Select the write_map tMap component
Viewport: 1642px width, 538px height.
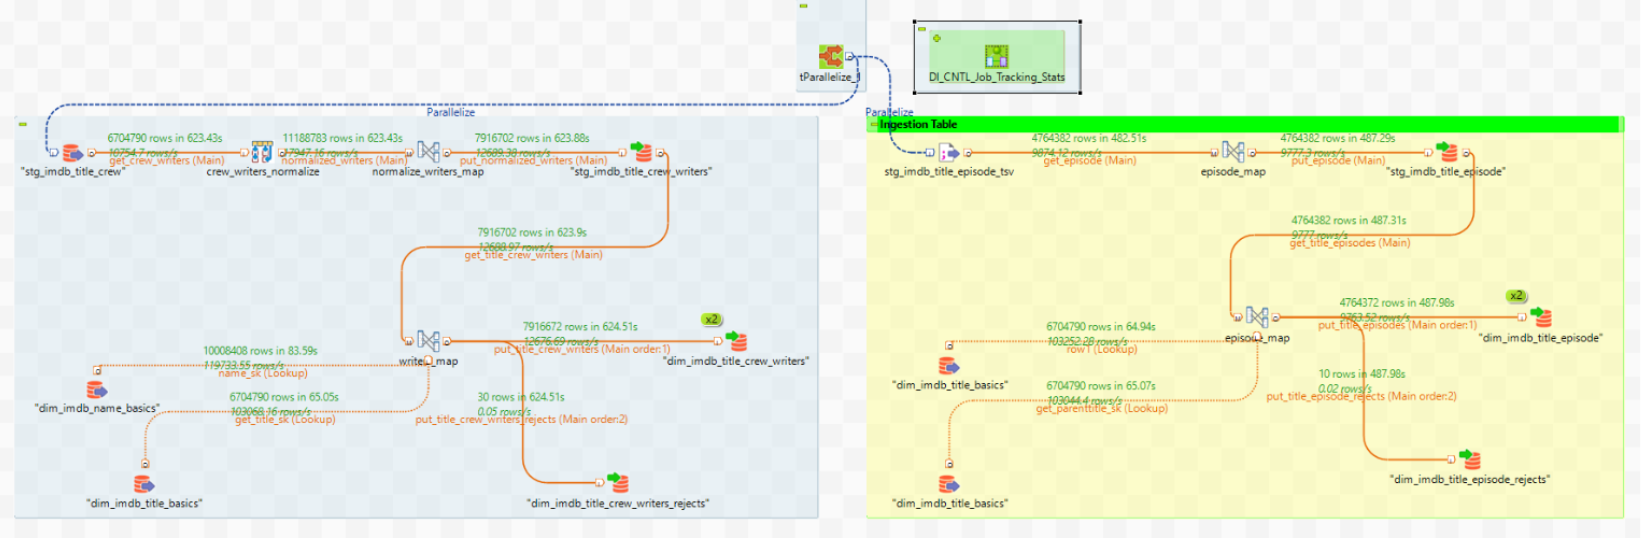[428, 341]
